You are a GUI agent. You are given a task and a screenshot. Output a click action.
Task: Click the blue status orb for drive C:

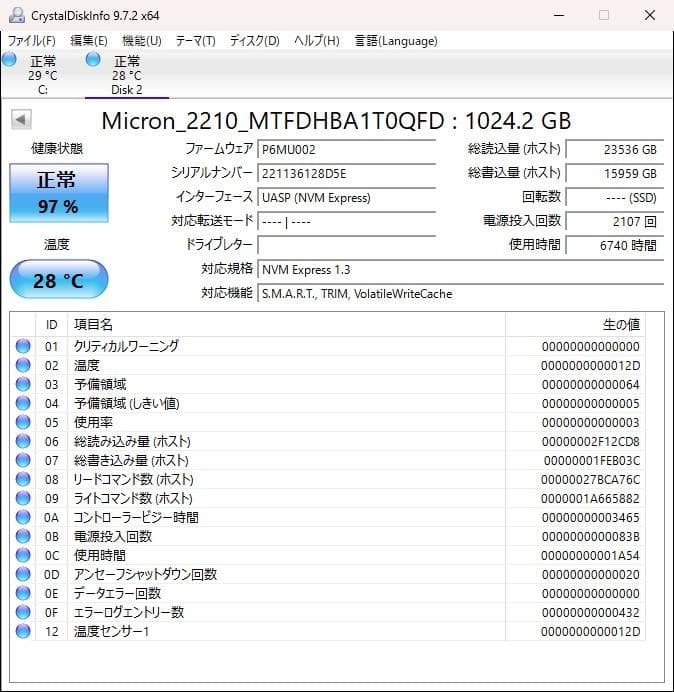coord(9,59)
